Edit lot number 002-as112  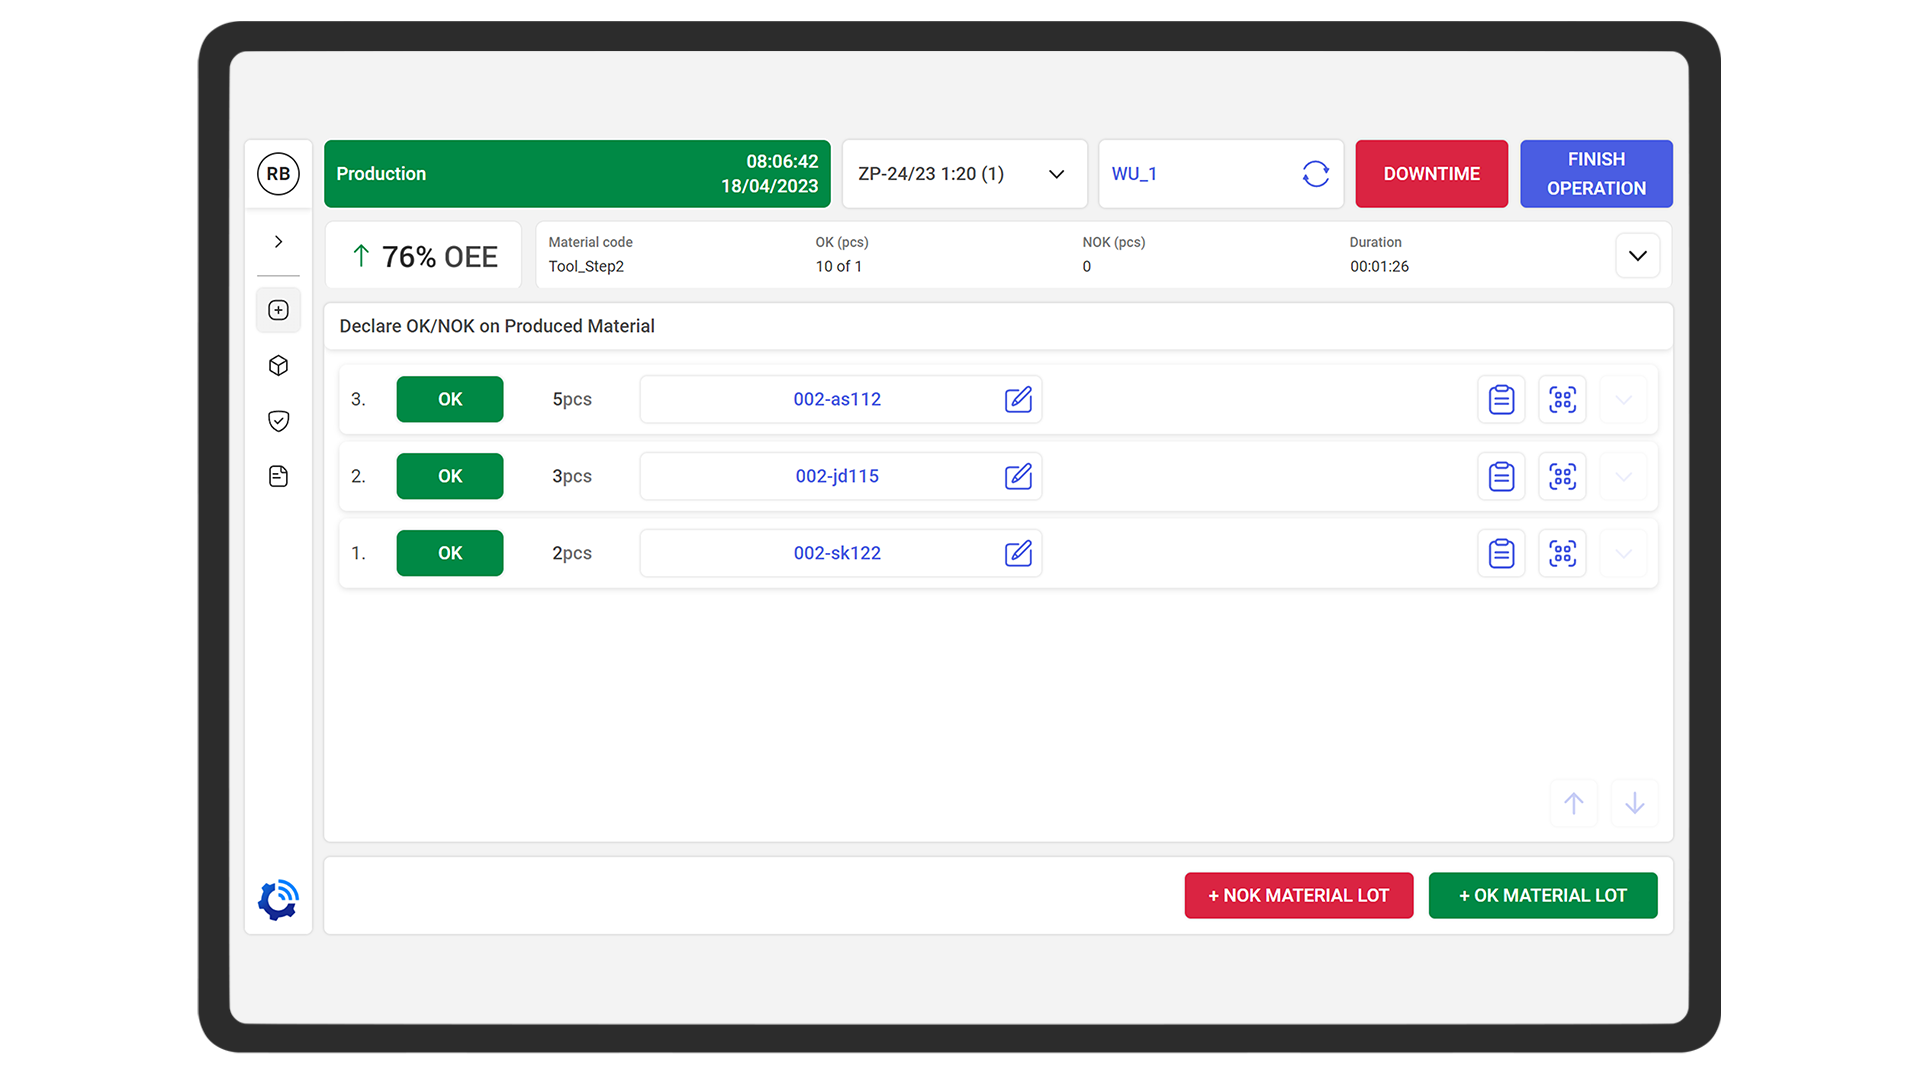click(1018, 399)
